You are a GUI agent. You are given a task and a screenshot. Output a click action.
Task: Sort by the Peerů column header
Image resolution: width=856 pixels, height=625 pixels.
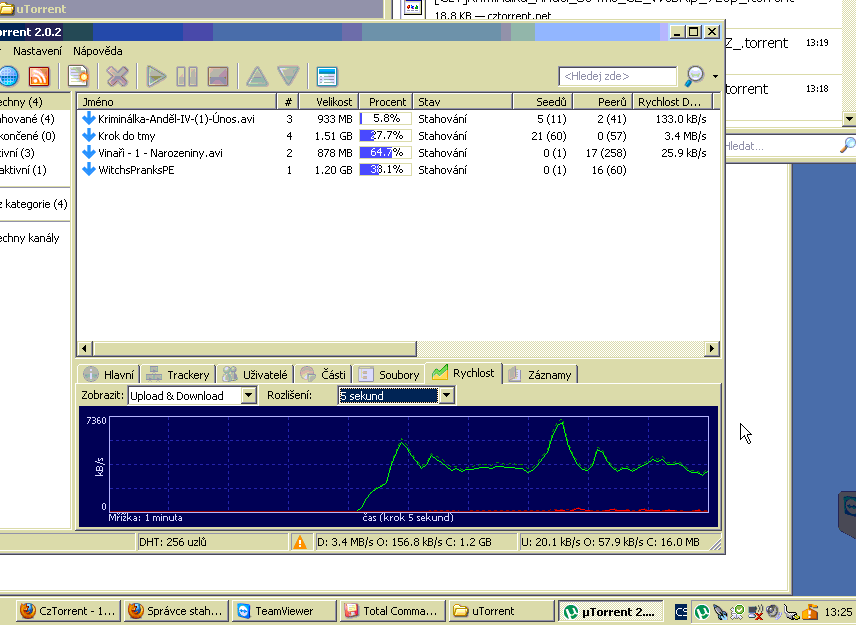pyautogui.click(x=603, y=102)
